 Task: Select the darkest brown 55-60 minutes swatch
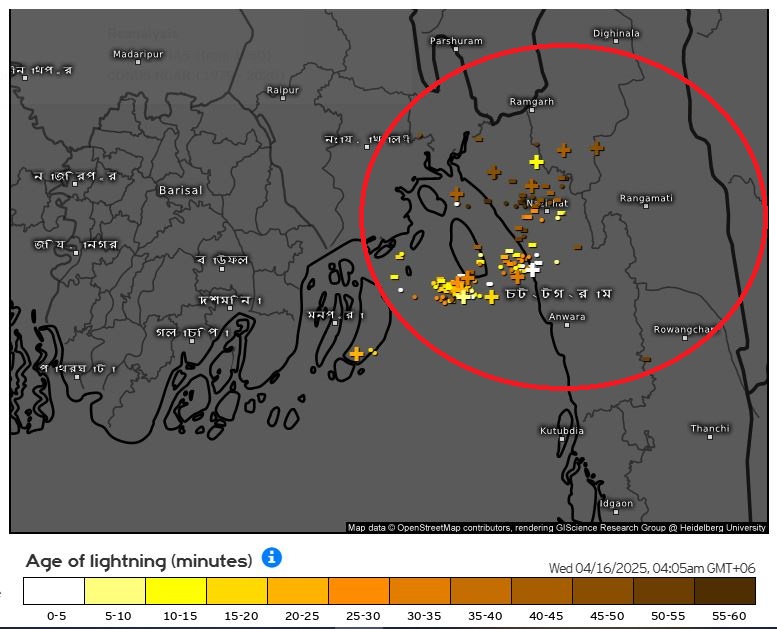point(724,591)
